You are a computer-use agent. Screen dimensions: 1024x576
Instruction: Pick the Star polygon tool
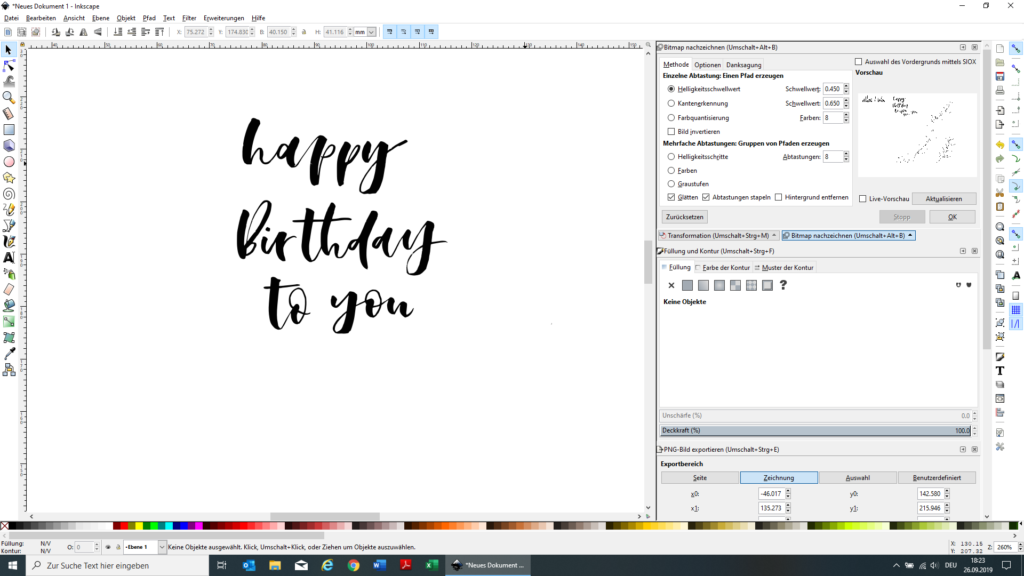click(x=9, y=178)
